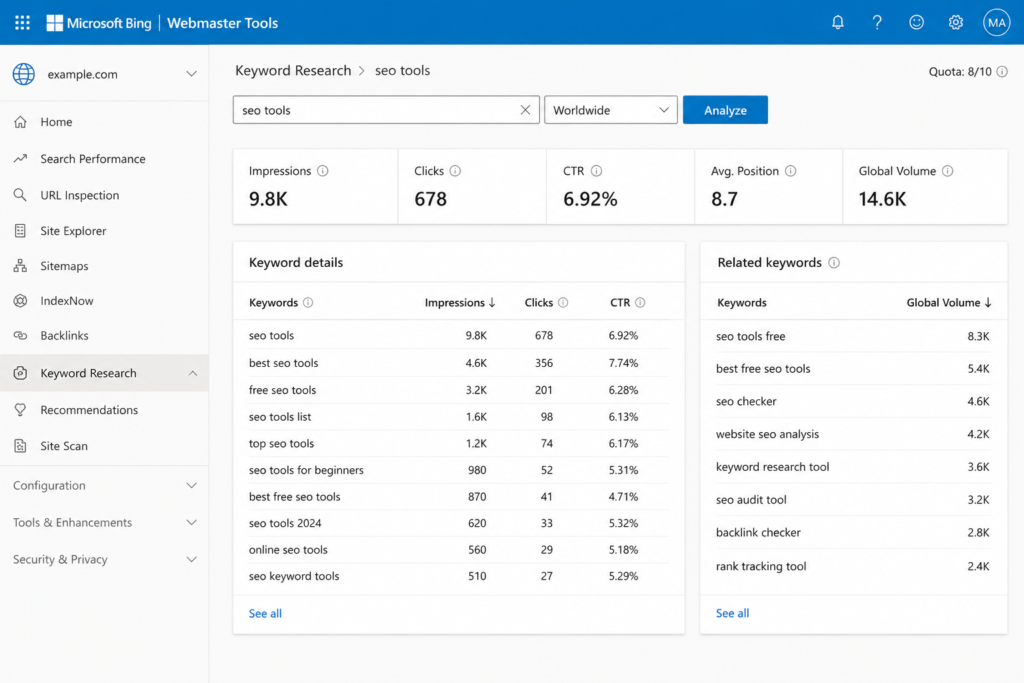Image resolution: width=1024 pixels, height=683 pixels.
Task: Clear the seo tools search field
Action: (x=525, y=110)
